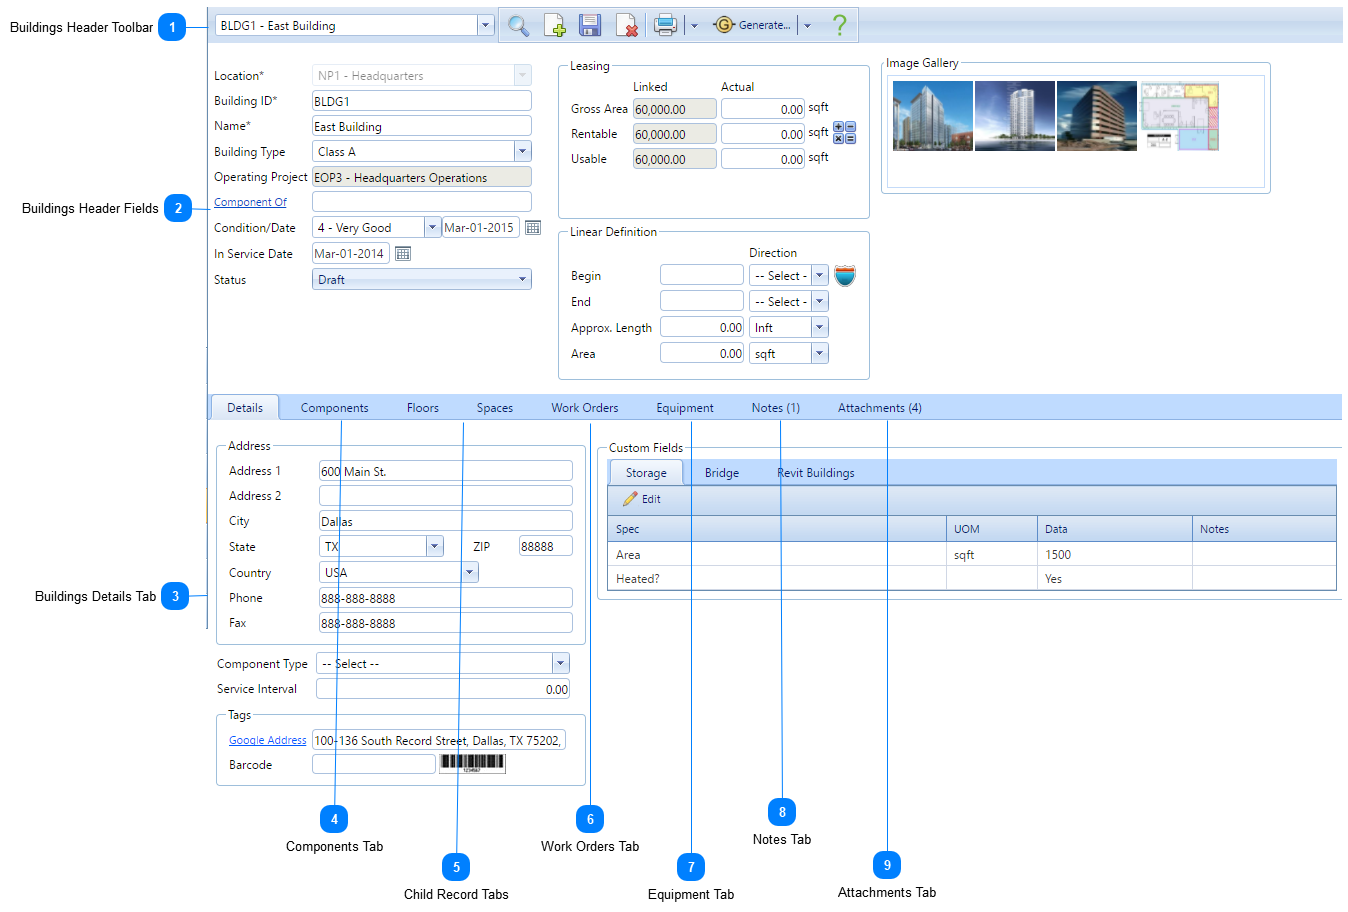
Task: Open the Spaces tab
Action: pos(495,408)
